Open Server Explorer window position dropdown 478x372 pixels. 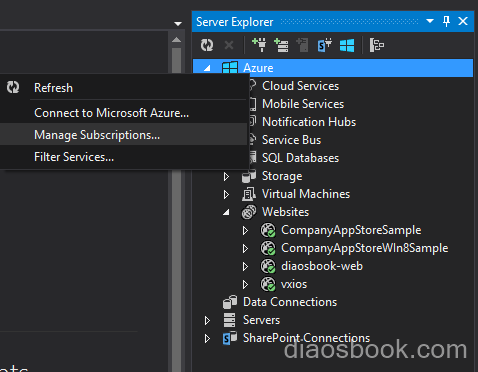point(430,21)
